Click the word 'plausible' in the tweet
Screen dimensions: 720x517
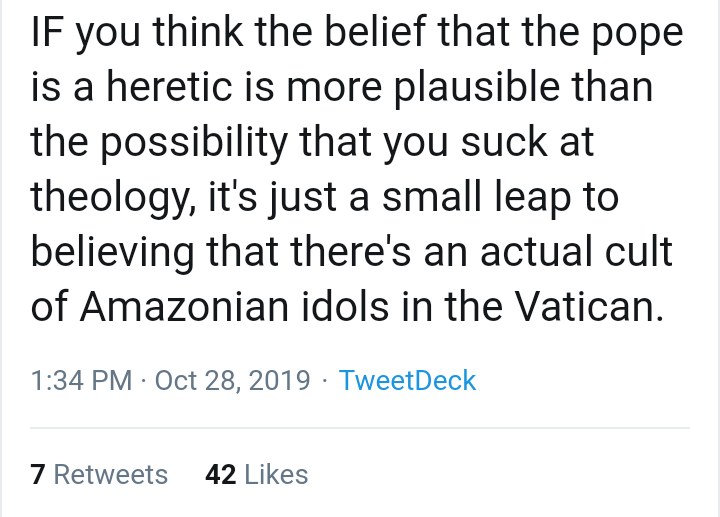(477, 87)
